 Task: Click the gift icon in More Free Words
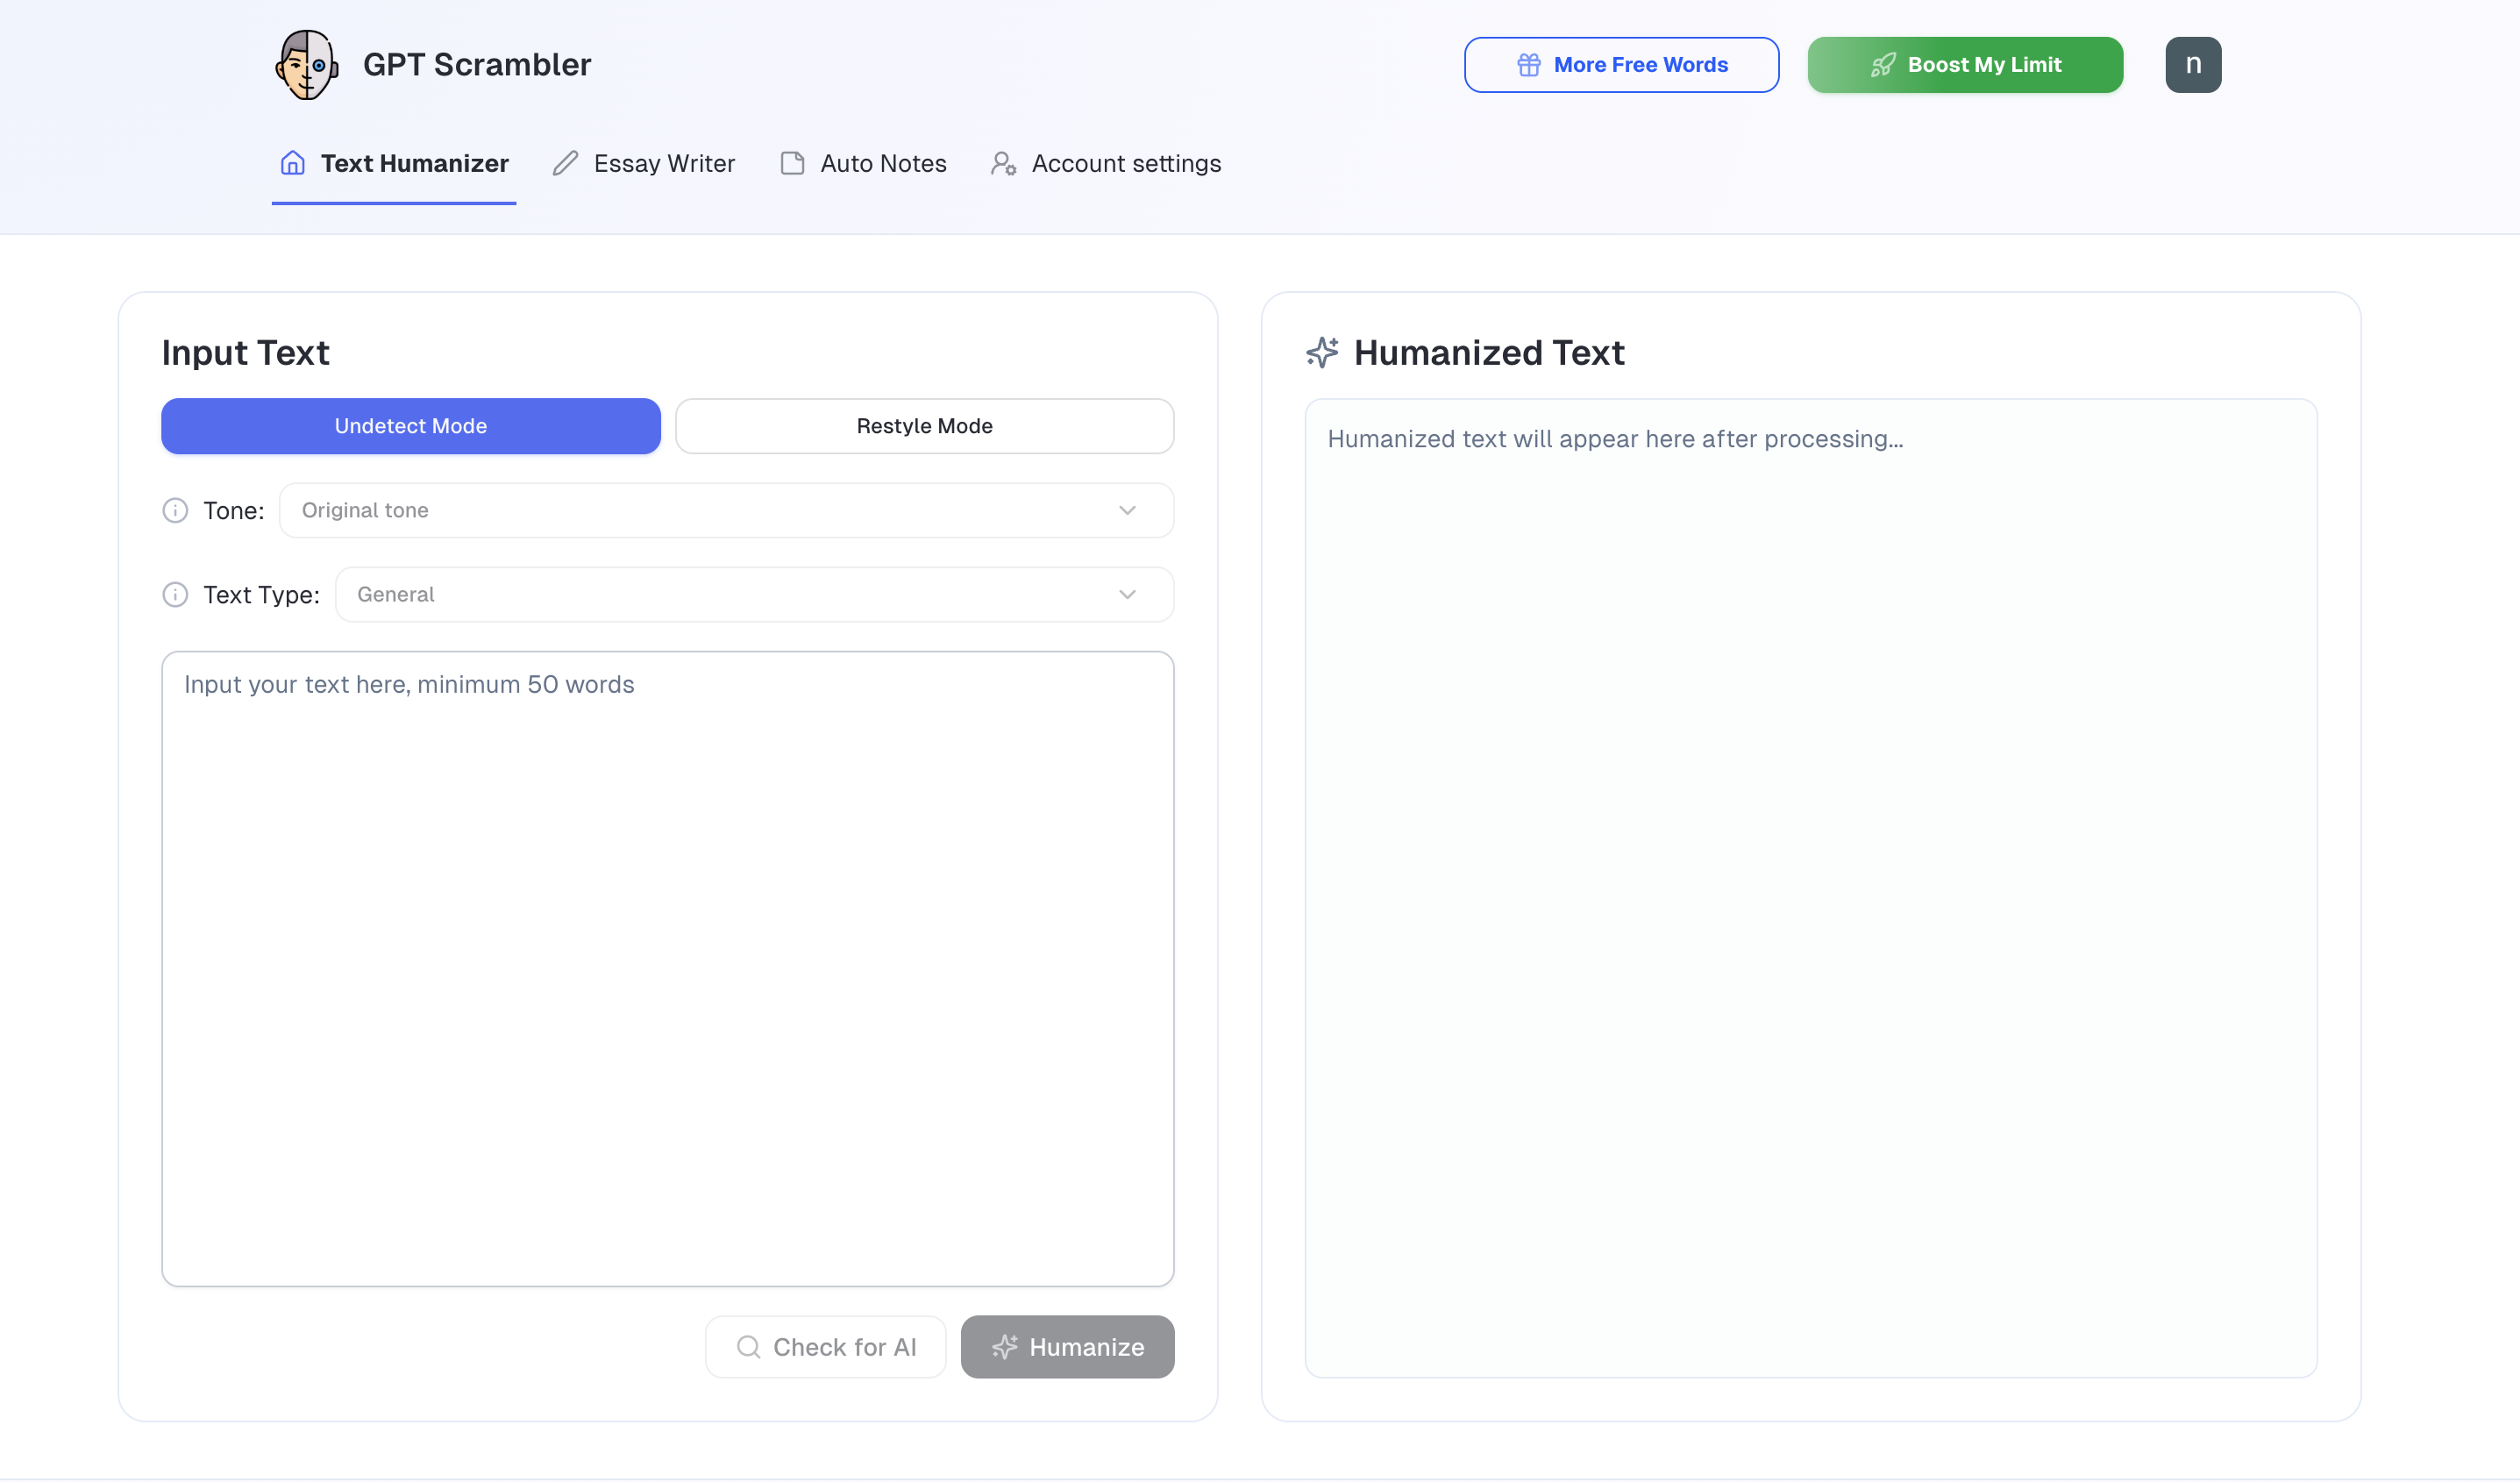[1528, 65]
